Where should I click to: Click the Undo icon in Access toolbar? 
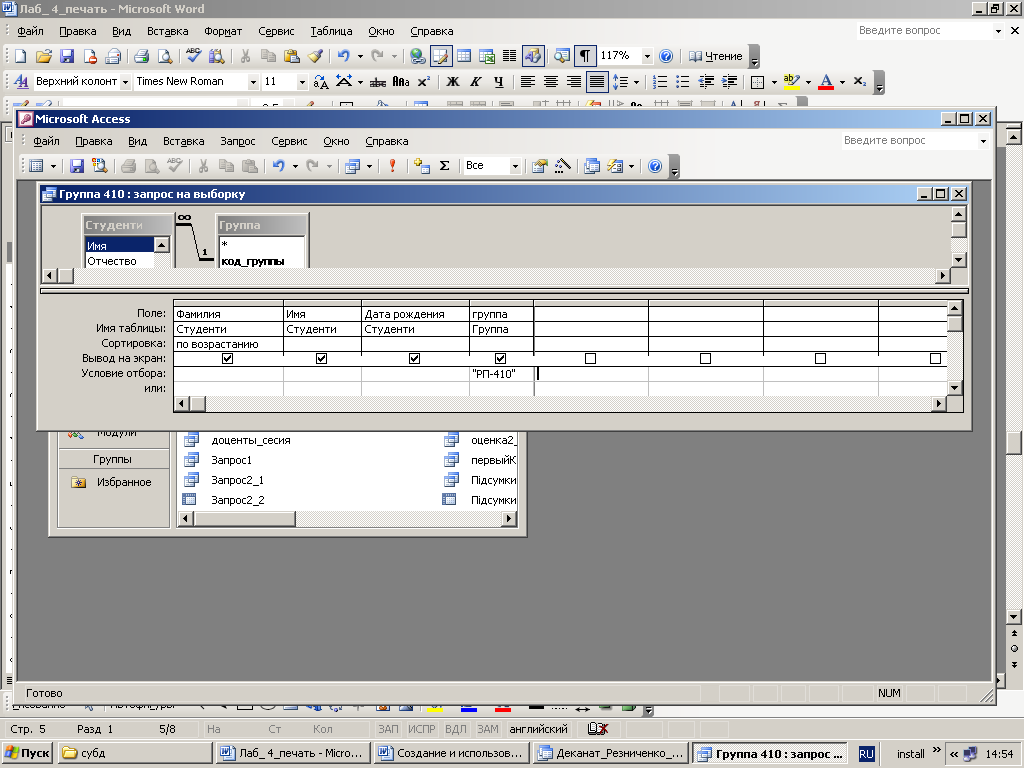tap(279, 166)
